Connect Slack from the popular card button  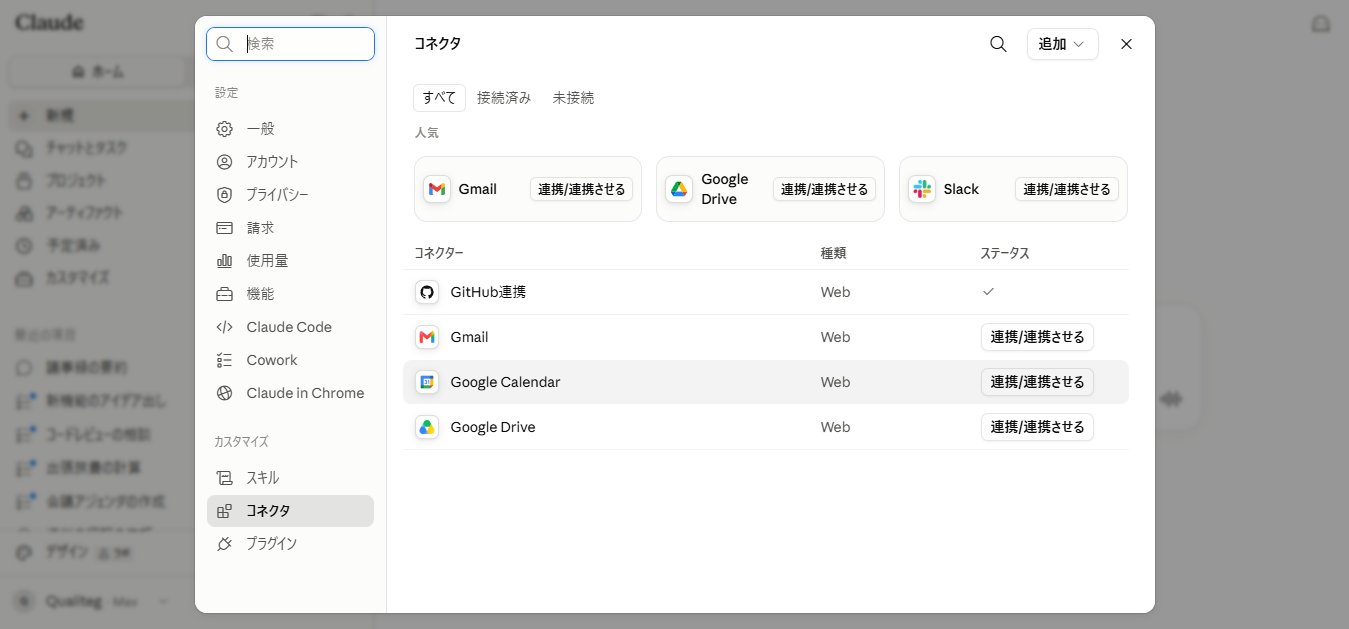pos(1067,189)
